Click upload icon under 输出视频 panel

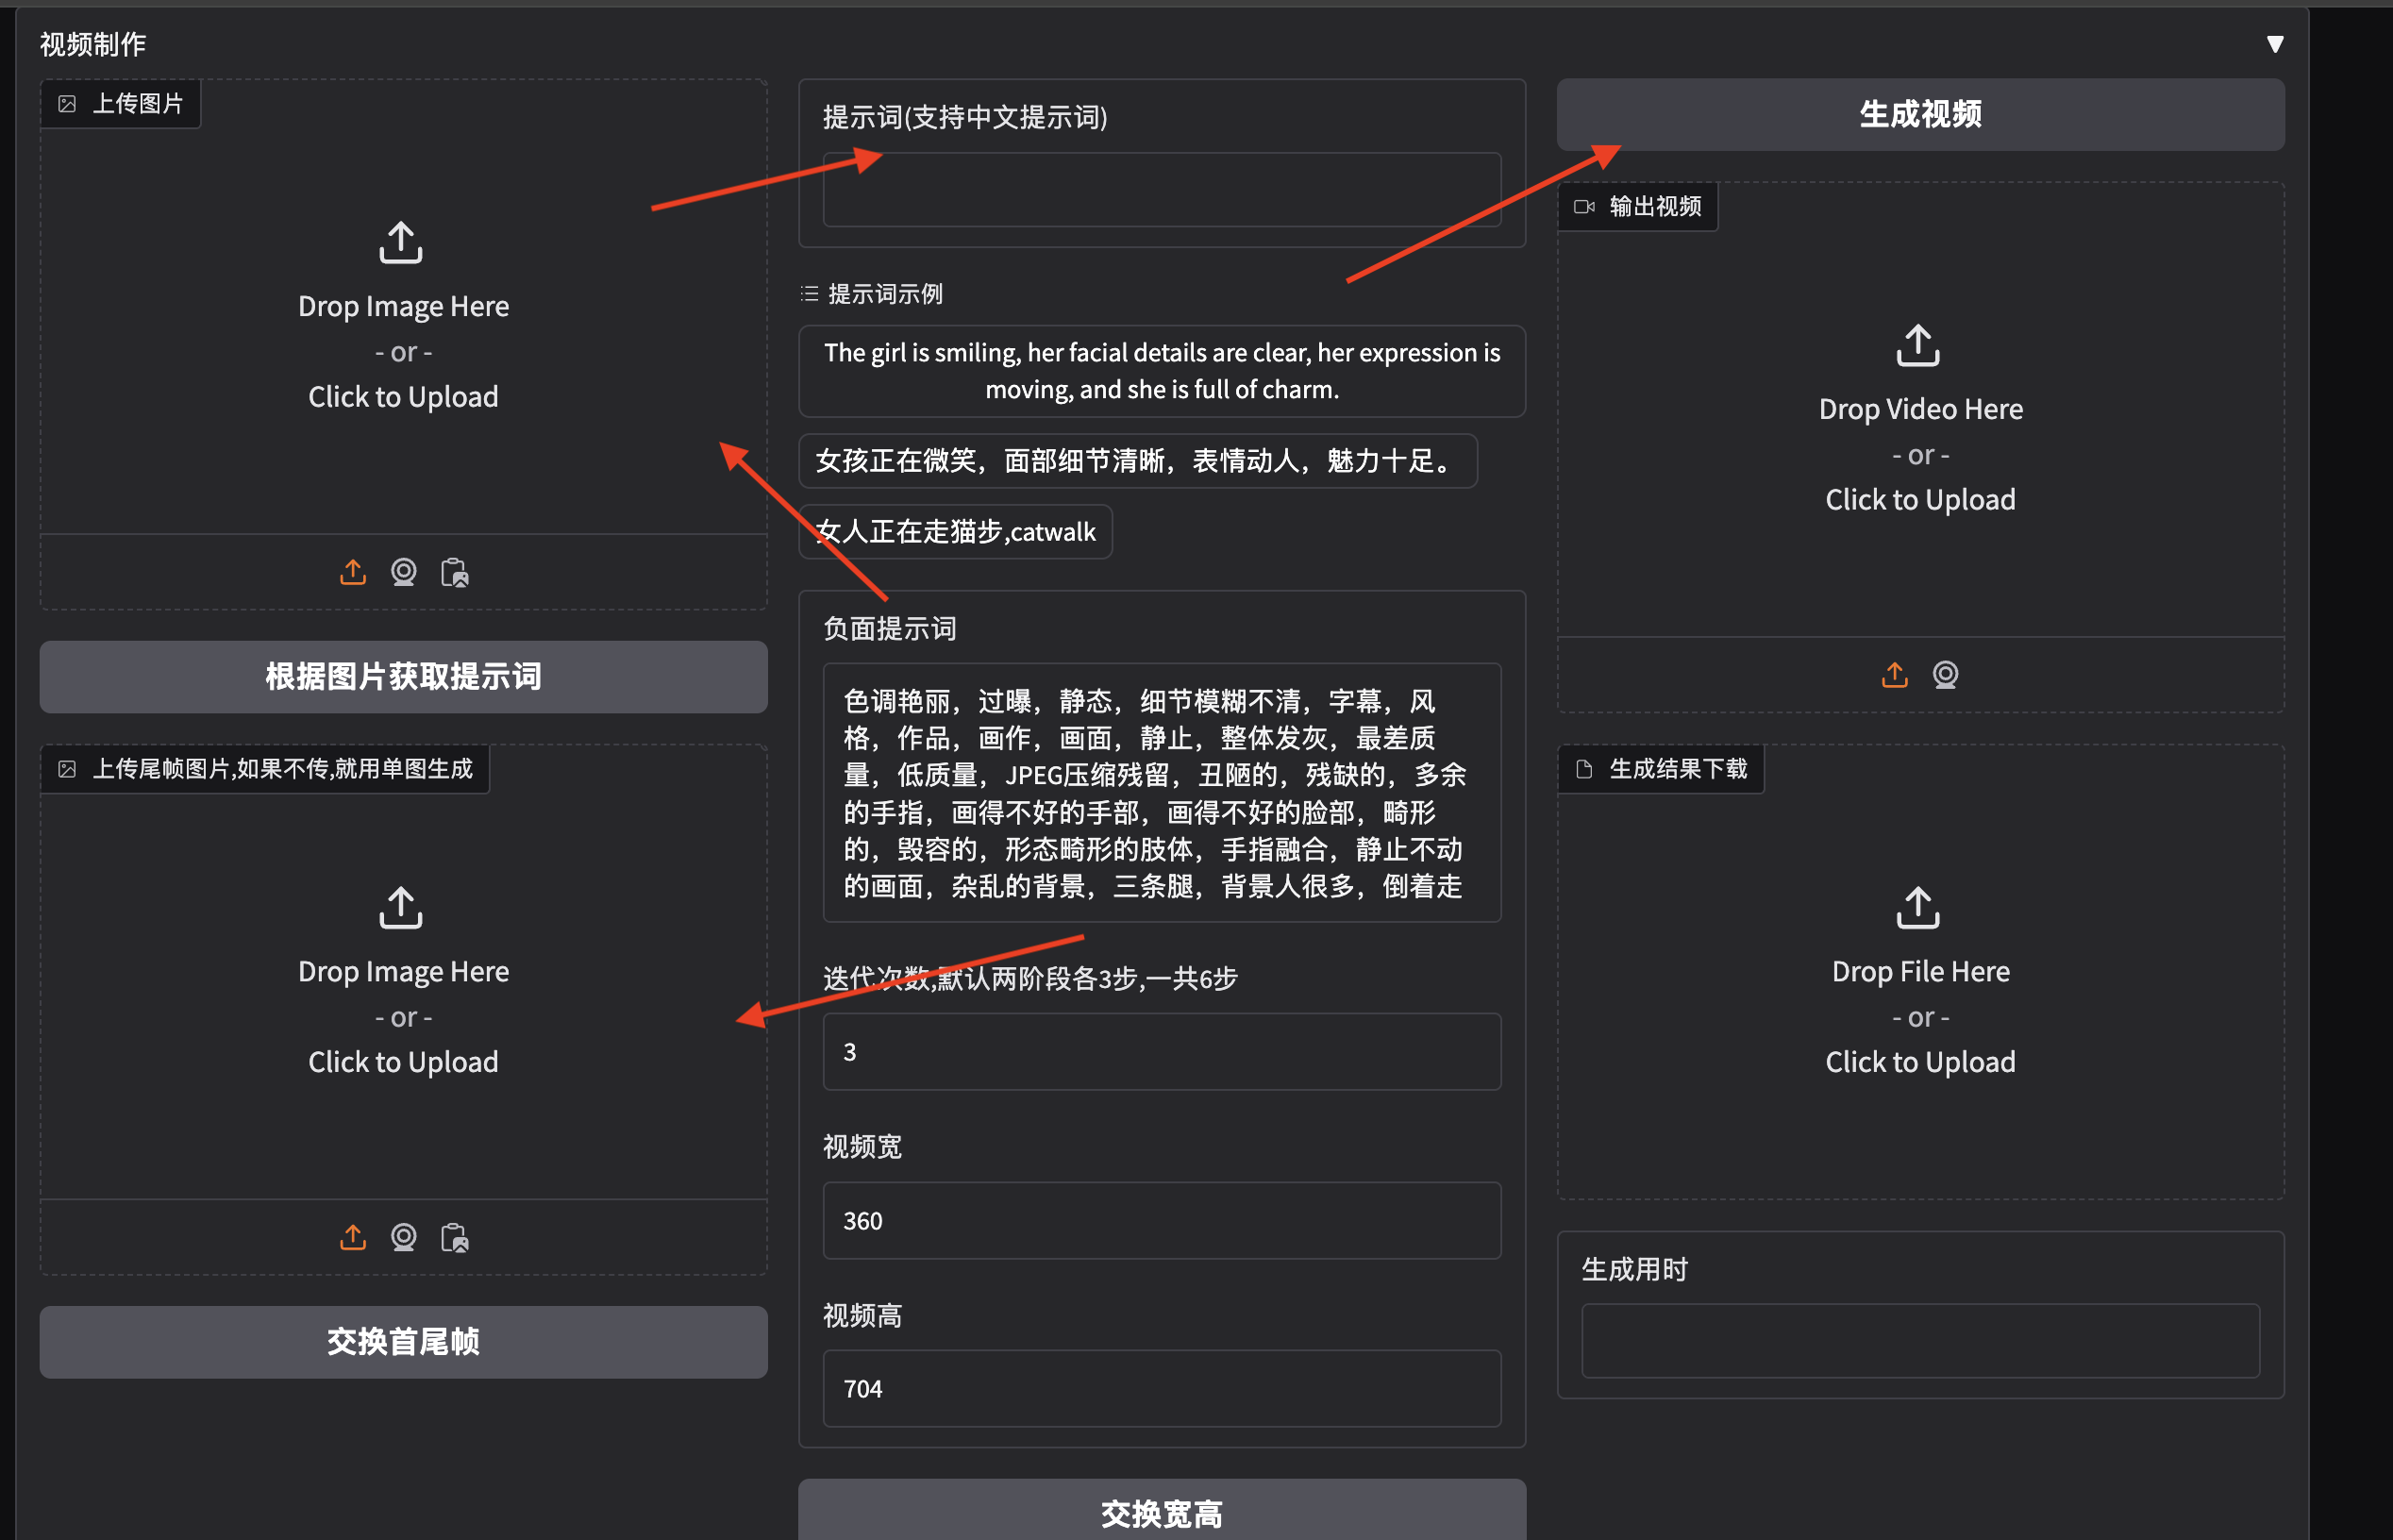tap(1894, 675)
